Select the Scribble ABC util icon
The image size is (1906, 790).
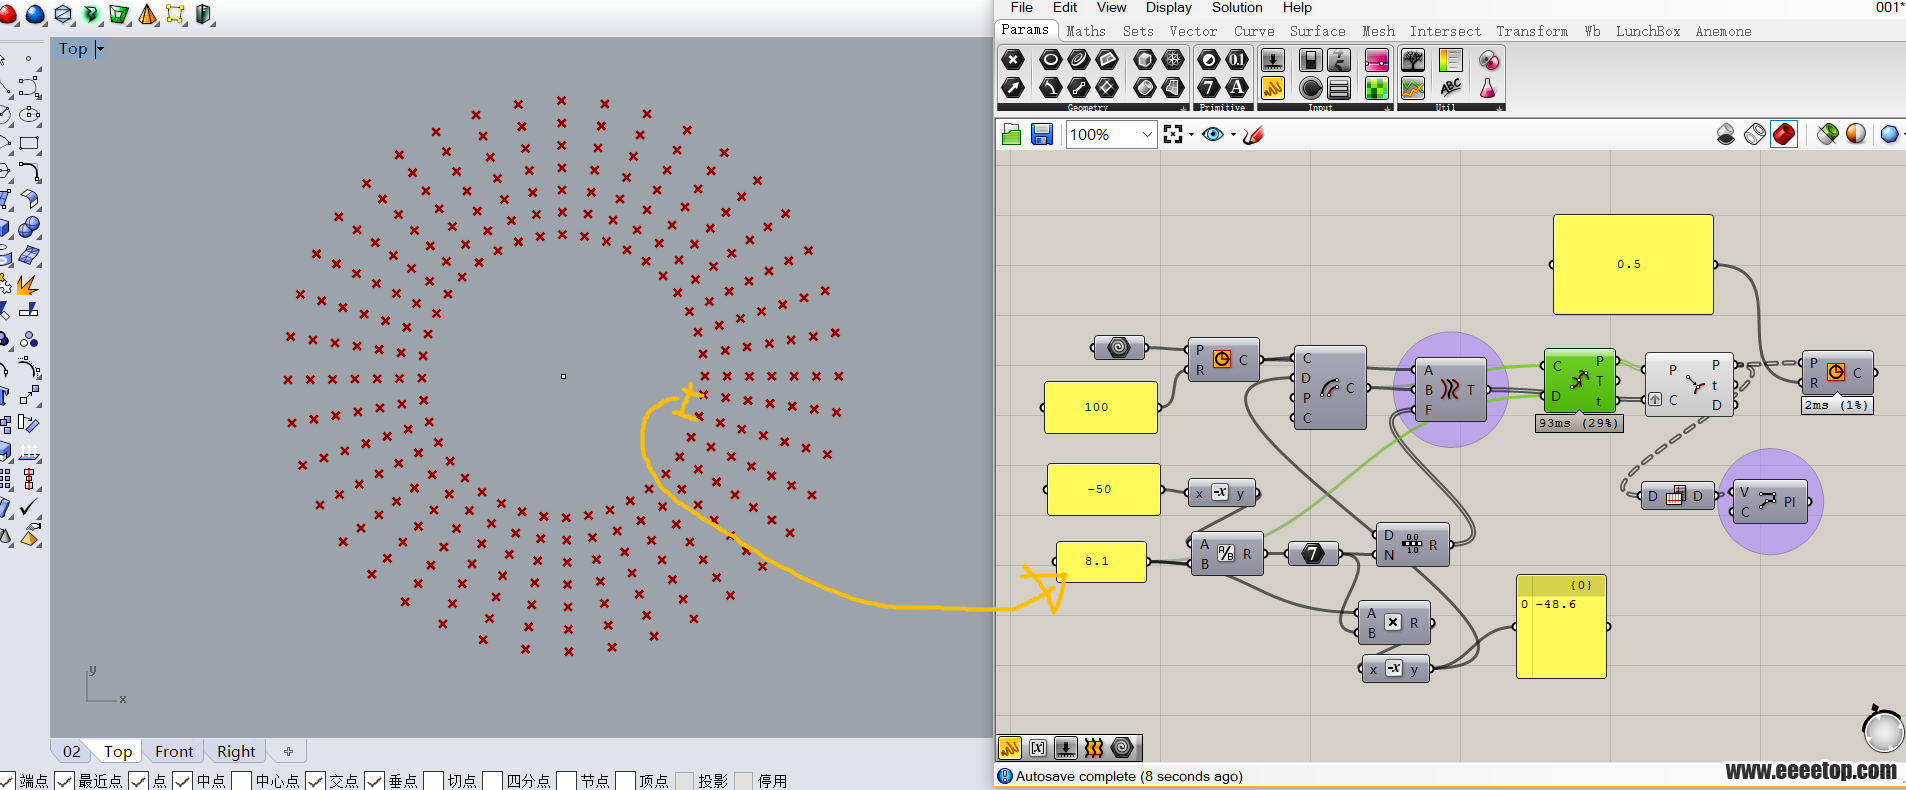tap(1451, 88)
